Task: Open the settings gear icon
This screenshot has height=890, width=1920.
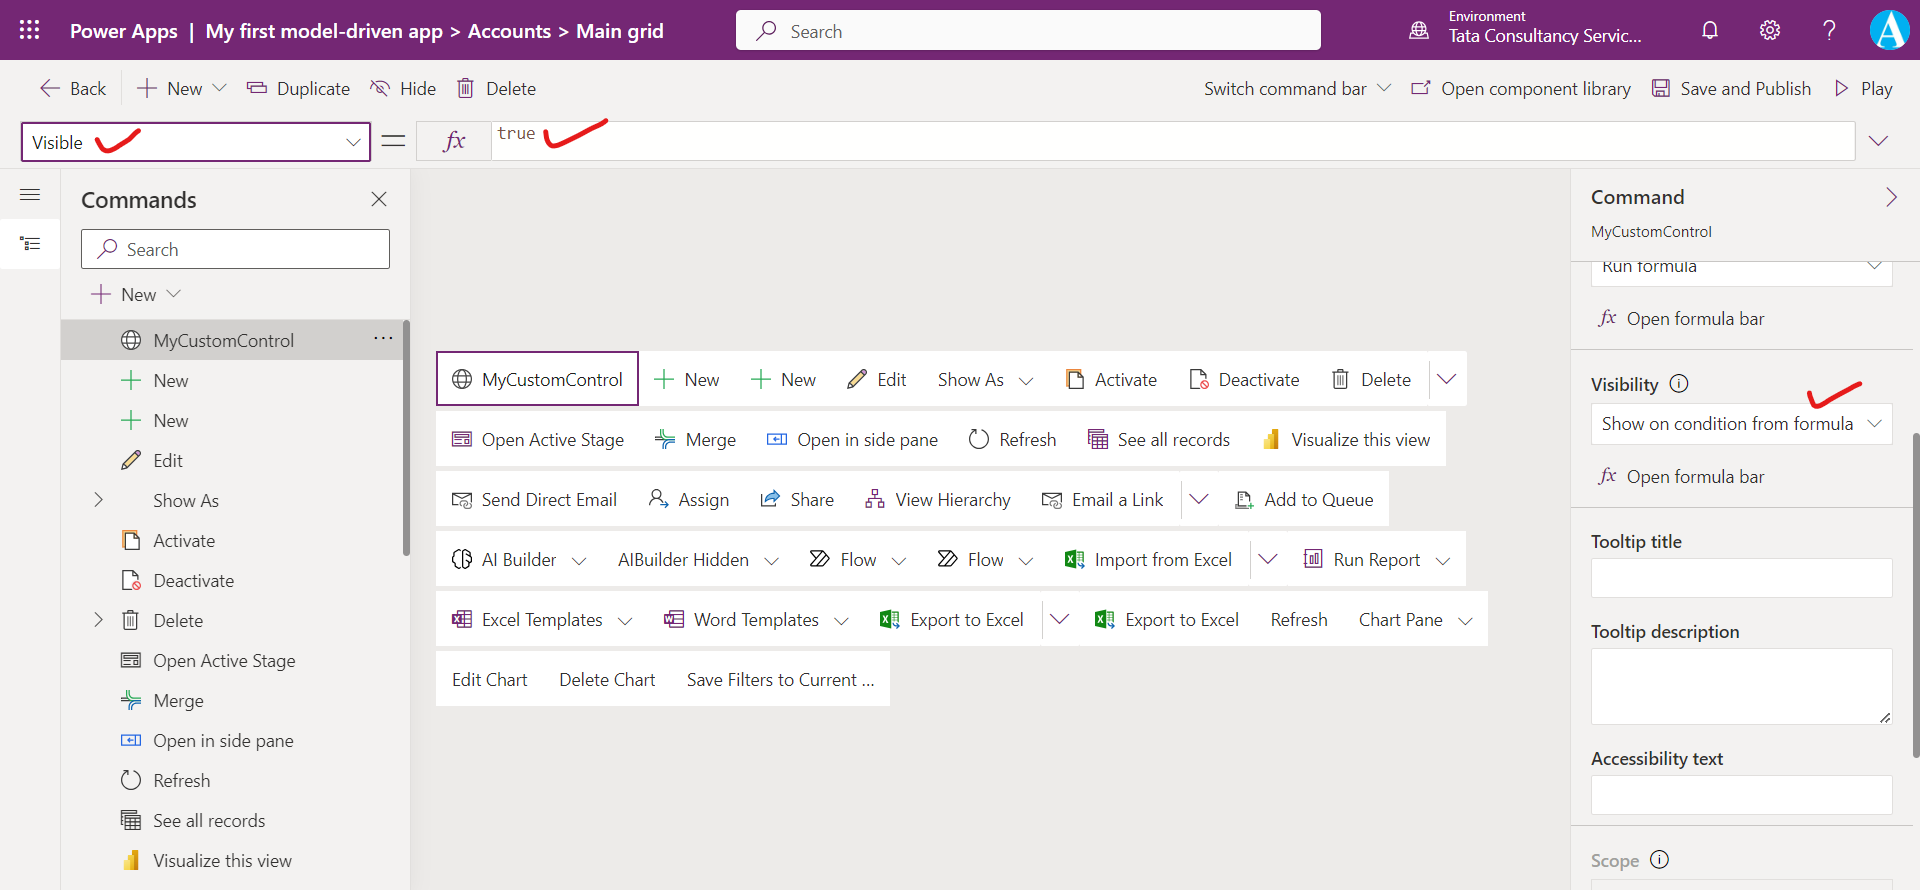Action: pyautogui.click(x=1770, y=30)
